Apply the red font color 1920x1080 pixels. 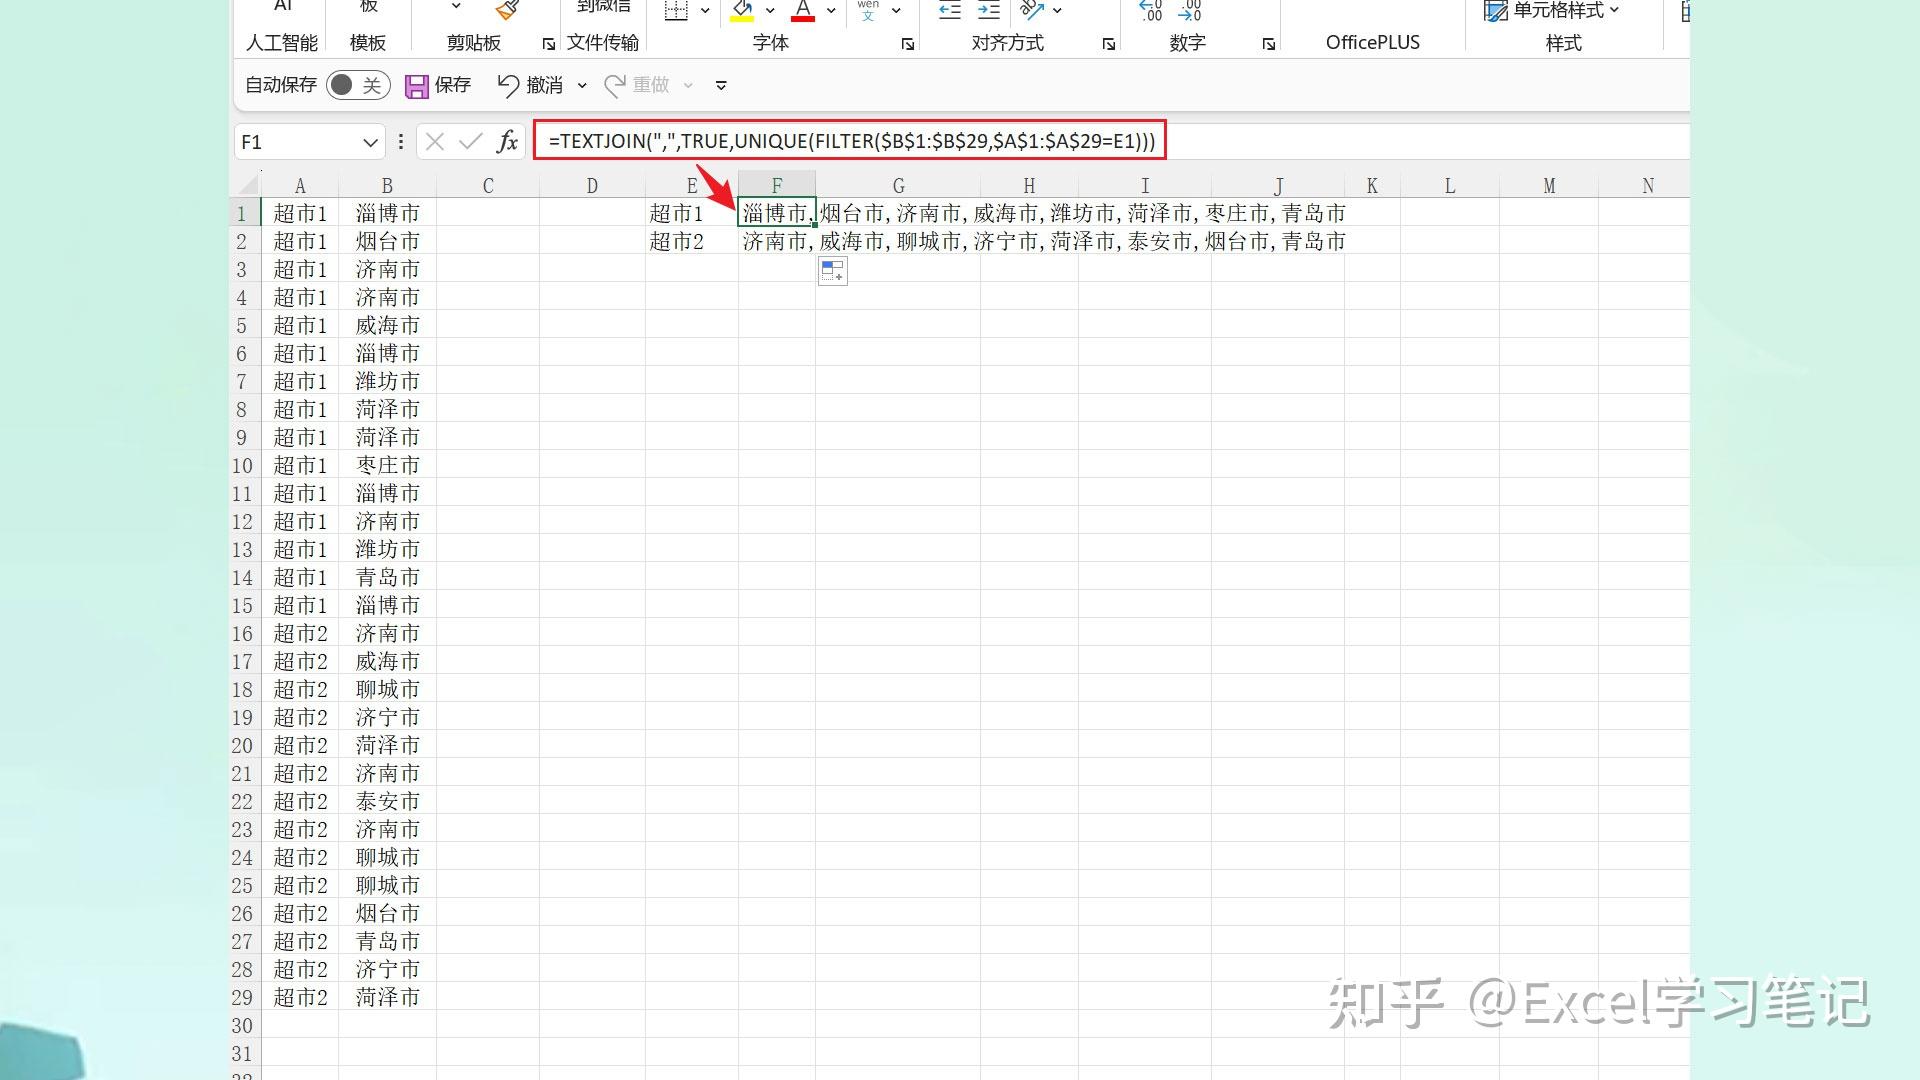803,10
